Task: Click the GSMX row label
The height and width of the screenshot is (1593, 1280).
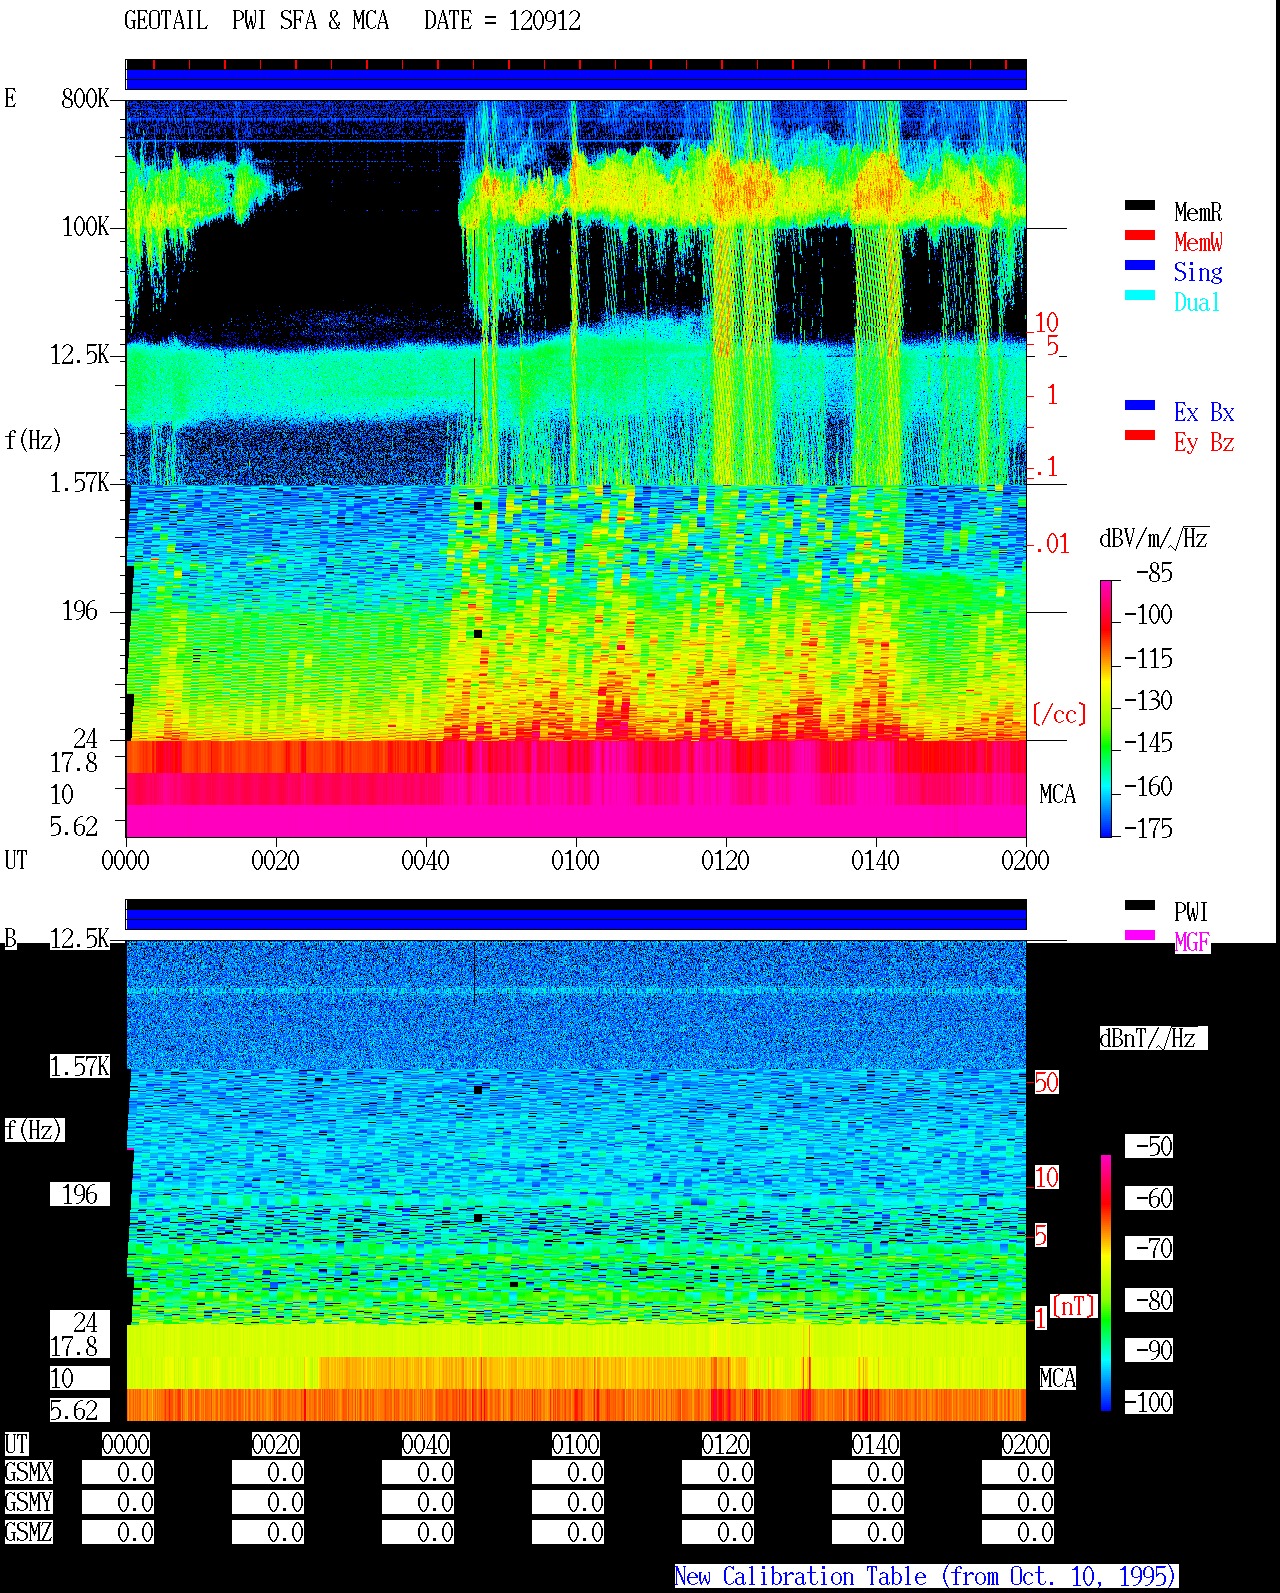Action: tap(28, 1472)
